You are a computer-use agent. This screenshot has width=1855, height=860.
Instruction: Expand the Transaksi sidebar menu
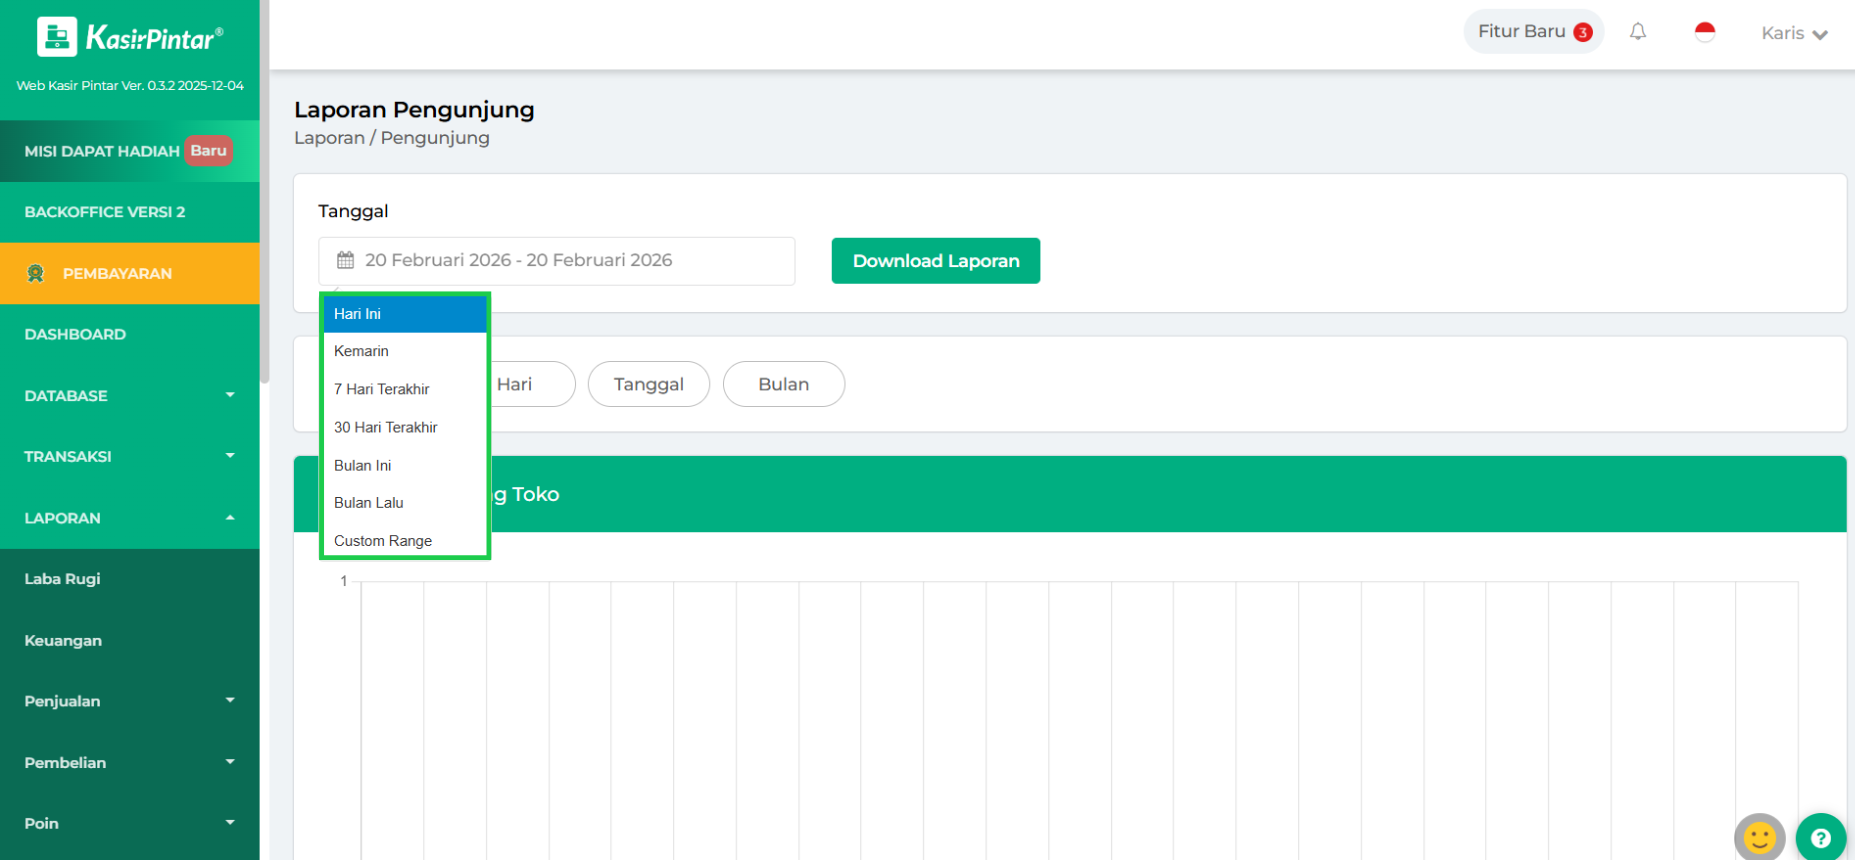point(129,457)
